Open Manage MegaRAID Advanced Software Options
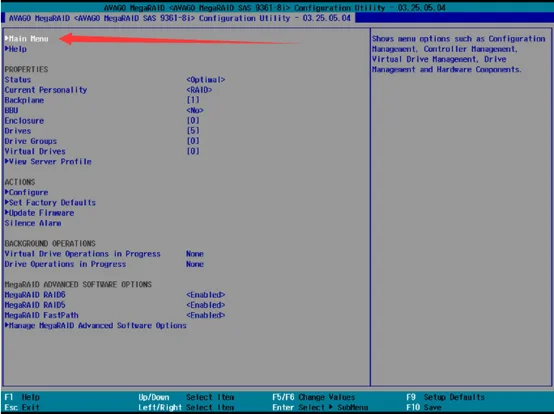The width and height of the screenshot is (554, 414). [95, 325]
